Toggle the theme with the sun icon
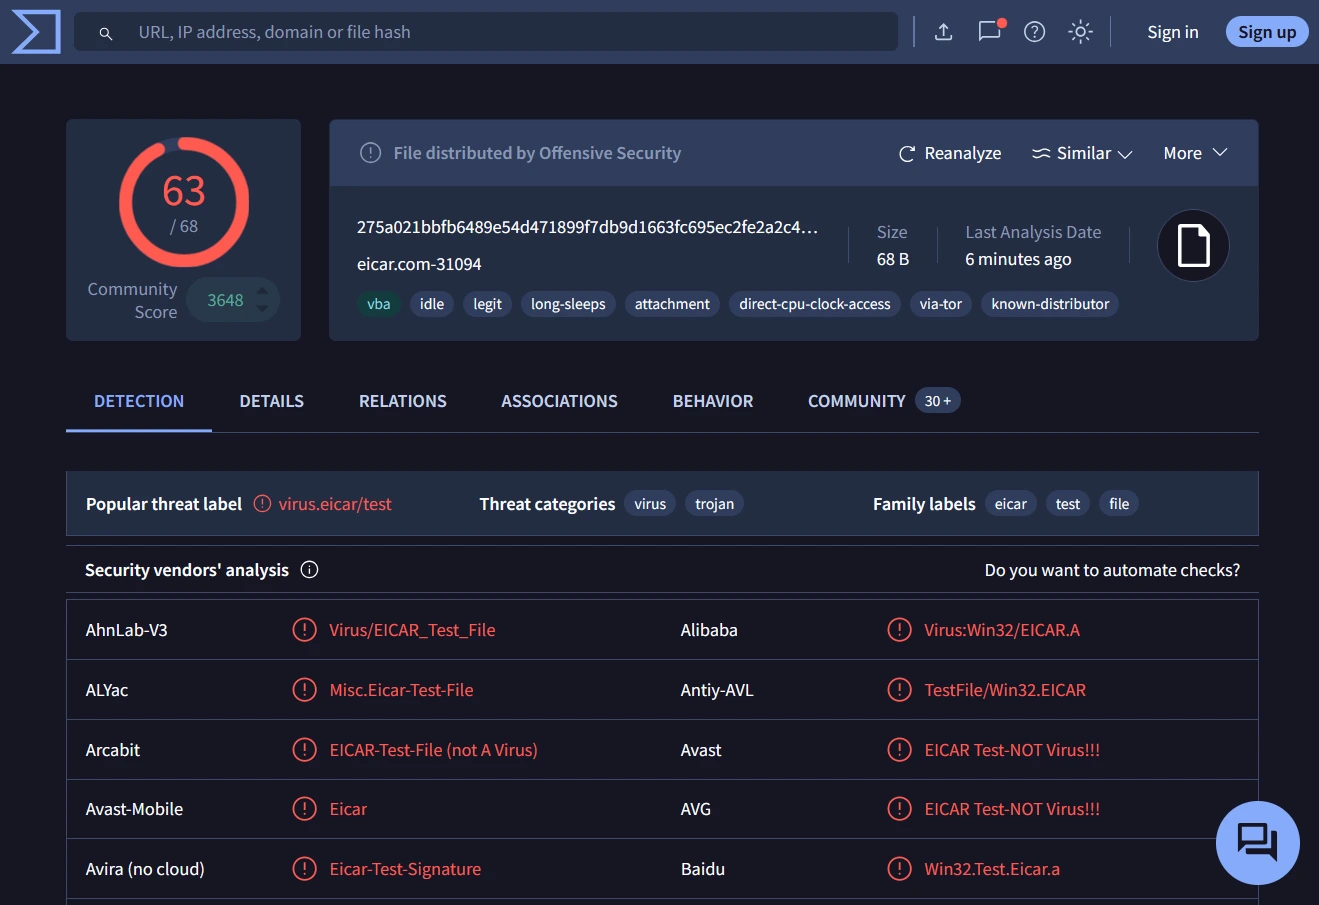The width and height of the screenshot is (1319, 905). [x=1080, y=31]
